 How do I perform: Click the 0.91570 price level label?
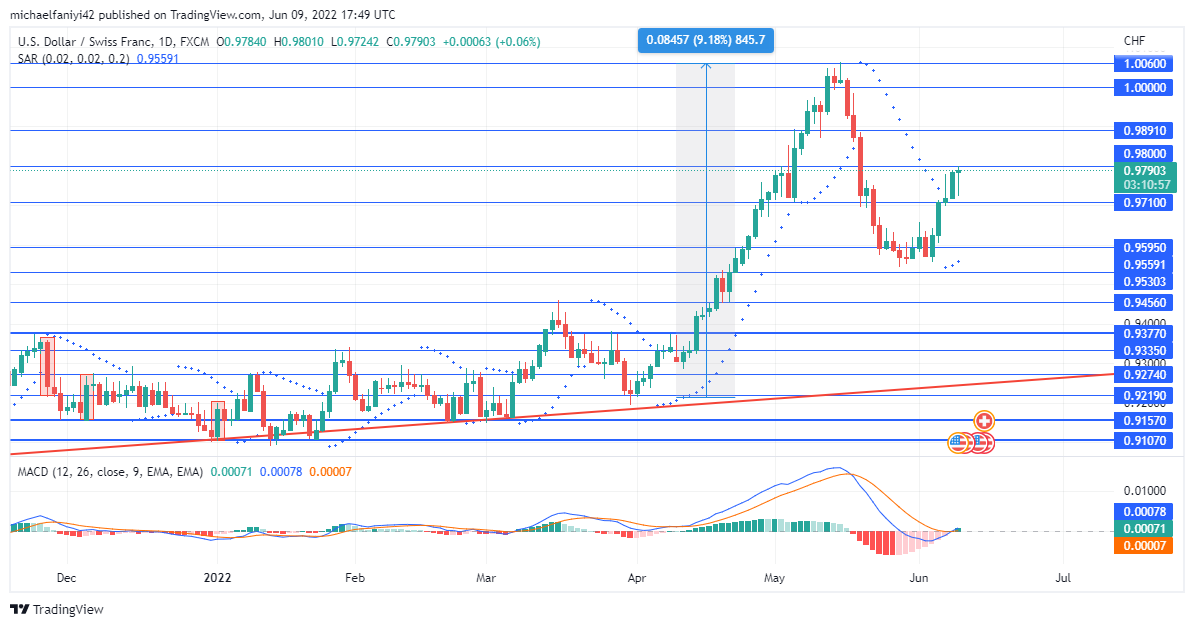click(x=1145, y=421)
